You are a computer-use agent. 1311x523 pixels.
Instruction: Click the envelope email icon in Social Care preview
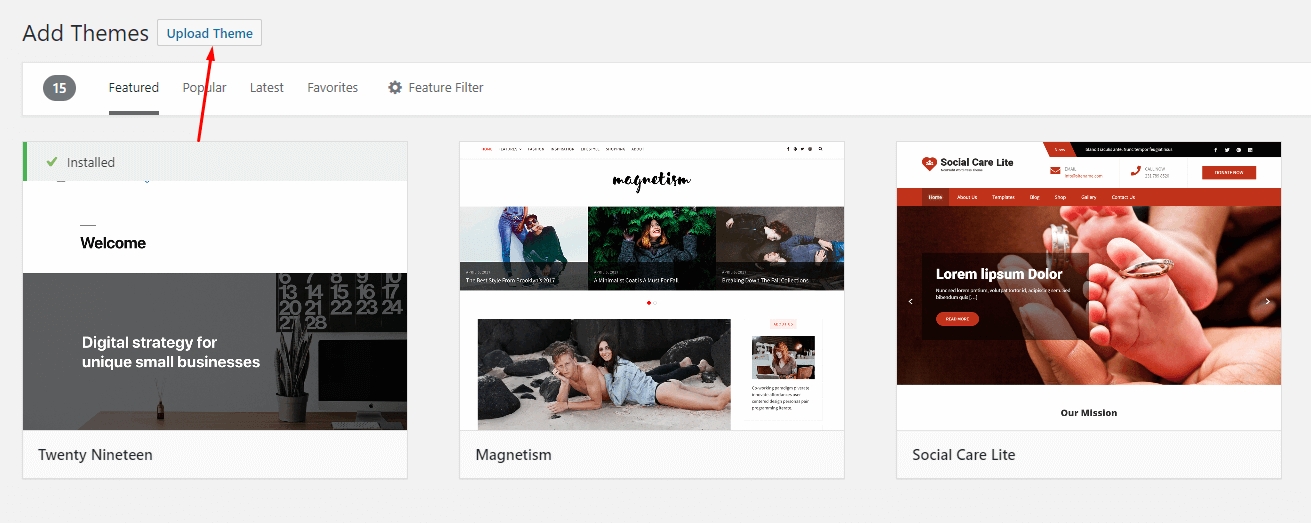[1054, 171]
